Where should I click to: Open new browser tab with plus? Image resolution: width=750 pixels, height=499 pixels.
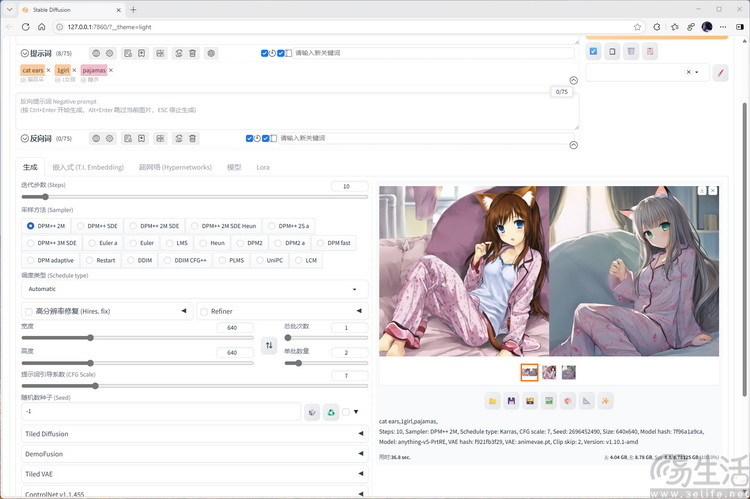click(133, 10)
